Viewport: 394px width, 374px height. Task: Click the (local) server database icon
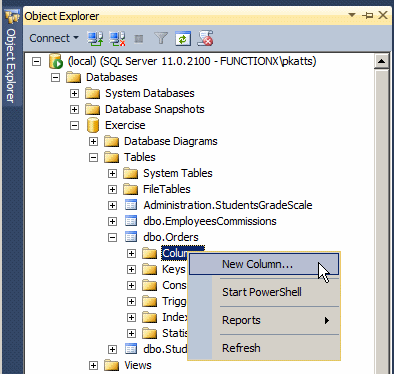tap(56, 61)
